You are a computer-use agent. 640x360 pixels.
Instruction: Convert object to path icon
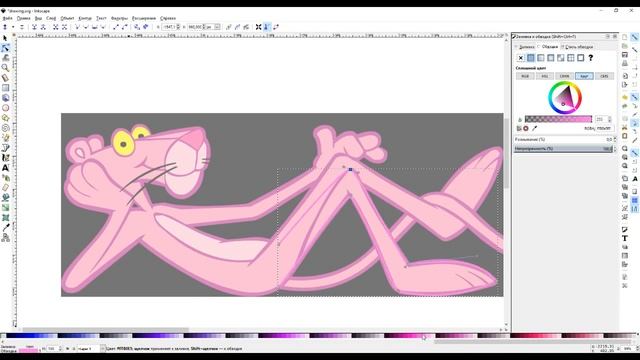tap(137, 27)
